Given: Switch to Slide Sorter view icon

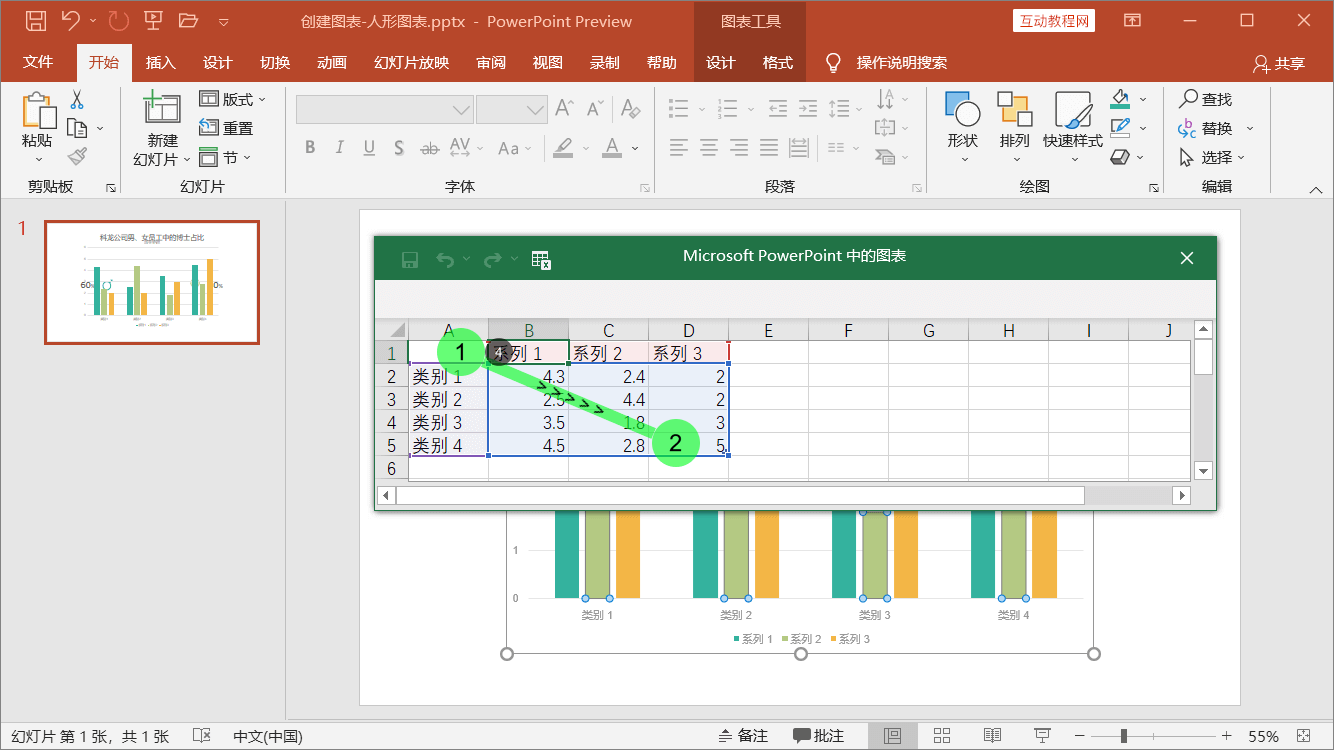Looking at the screenshot, I should coord(942,736).
